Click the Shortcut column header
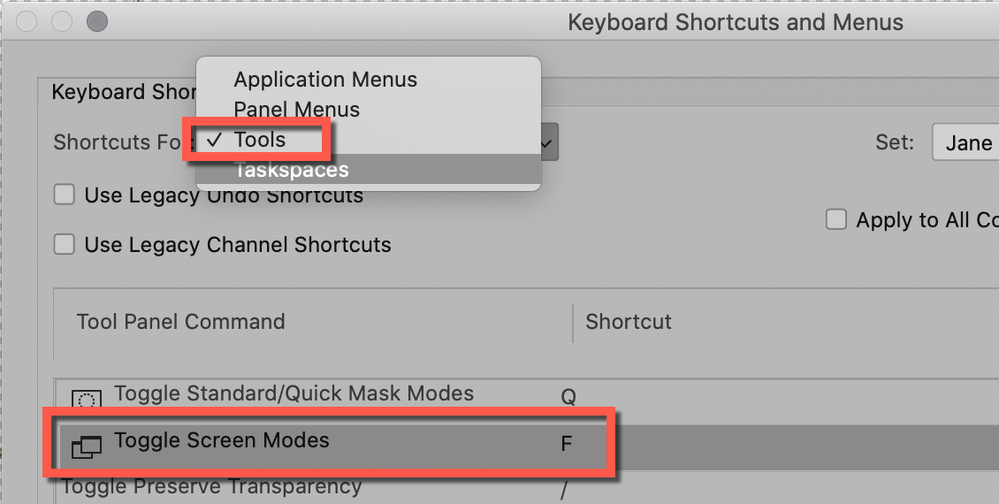Image resolution: width=999 pixels, height=504 pixels. point(628,322)
